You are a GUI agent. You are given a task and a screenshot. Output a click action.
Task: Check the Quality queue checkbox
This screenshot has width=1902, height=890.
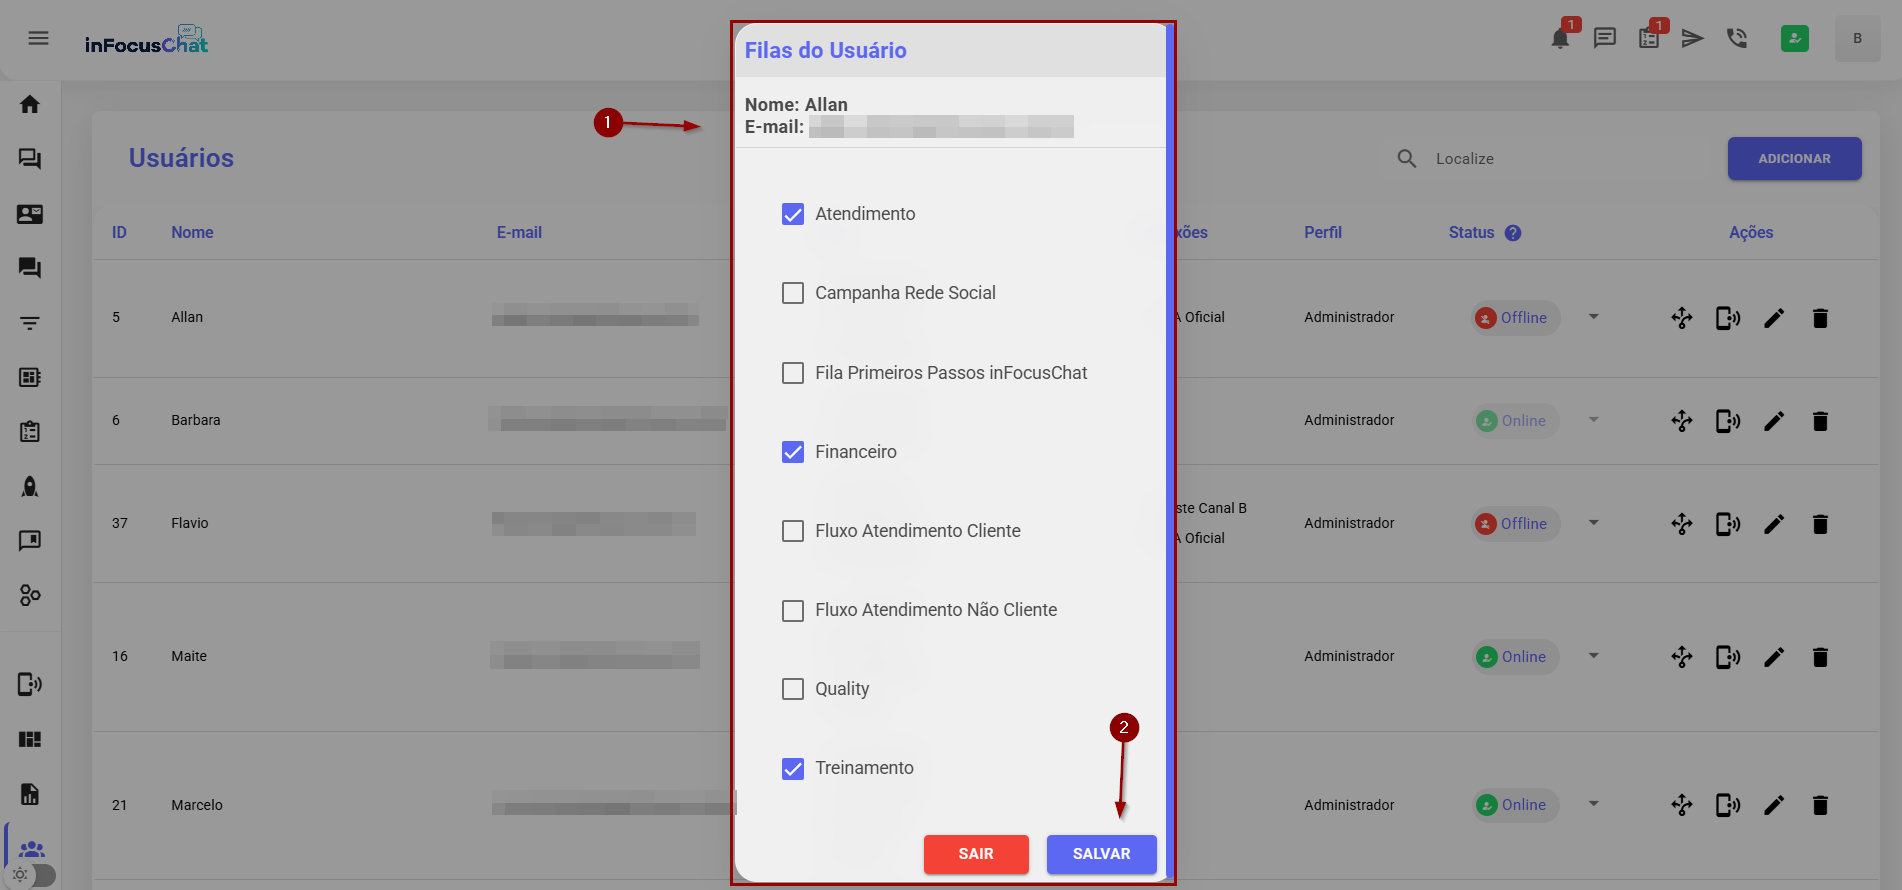click(793, 689)
